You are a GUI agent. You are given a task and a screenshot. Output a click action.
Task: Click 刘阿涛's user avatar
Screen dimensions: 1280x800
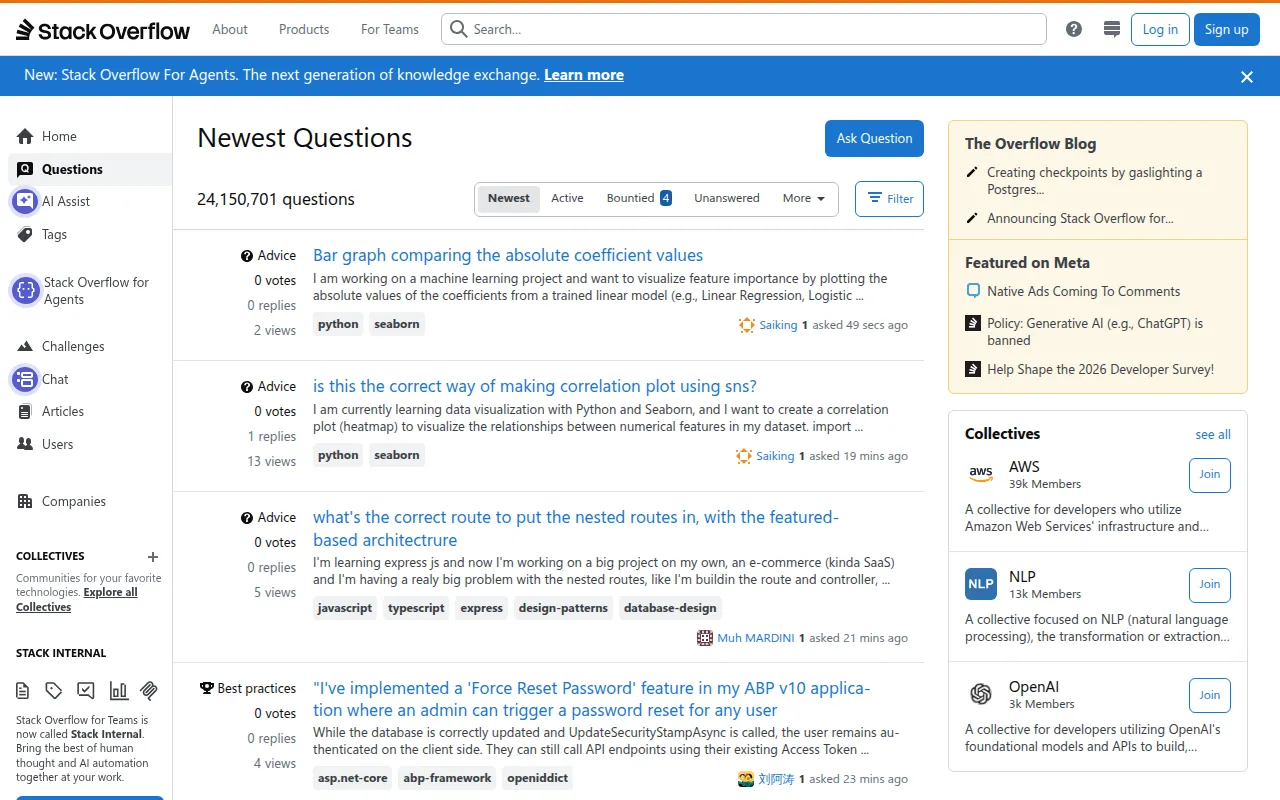745,779
